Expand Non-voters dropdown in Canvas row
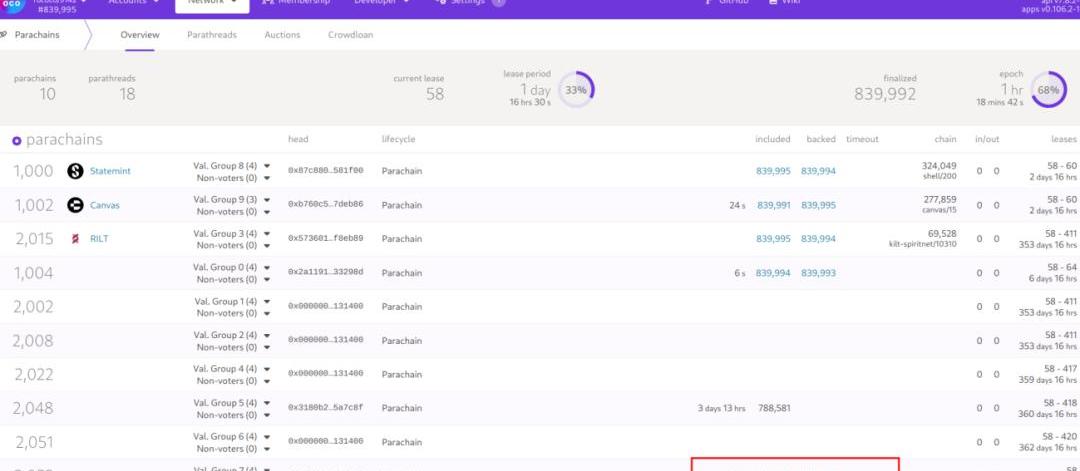This screenshot has width=1080, height=471. pos(267,211)
